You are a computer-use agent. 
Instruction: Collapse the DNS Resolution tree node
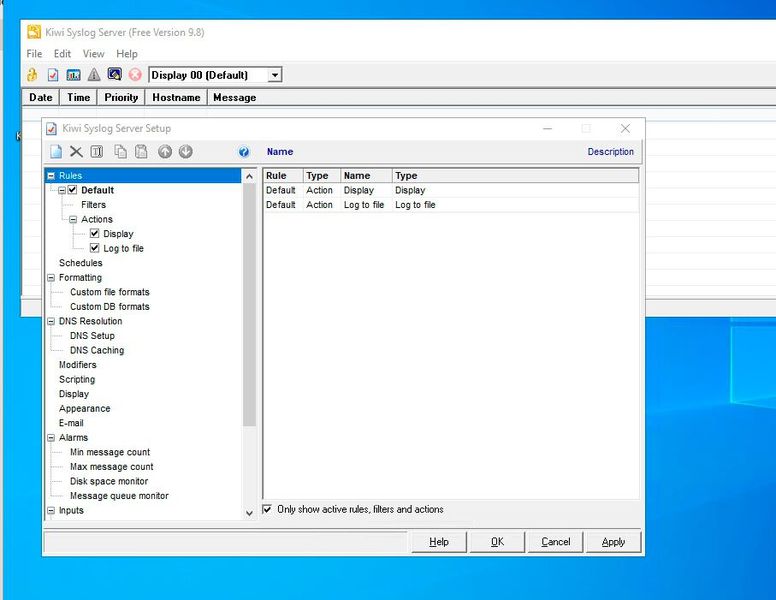51,321
